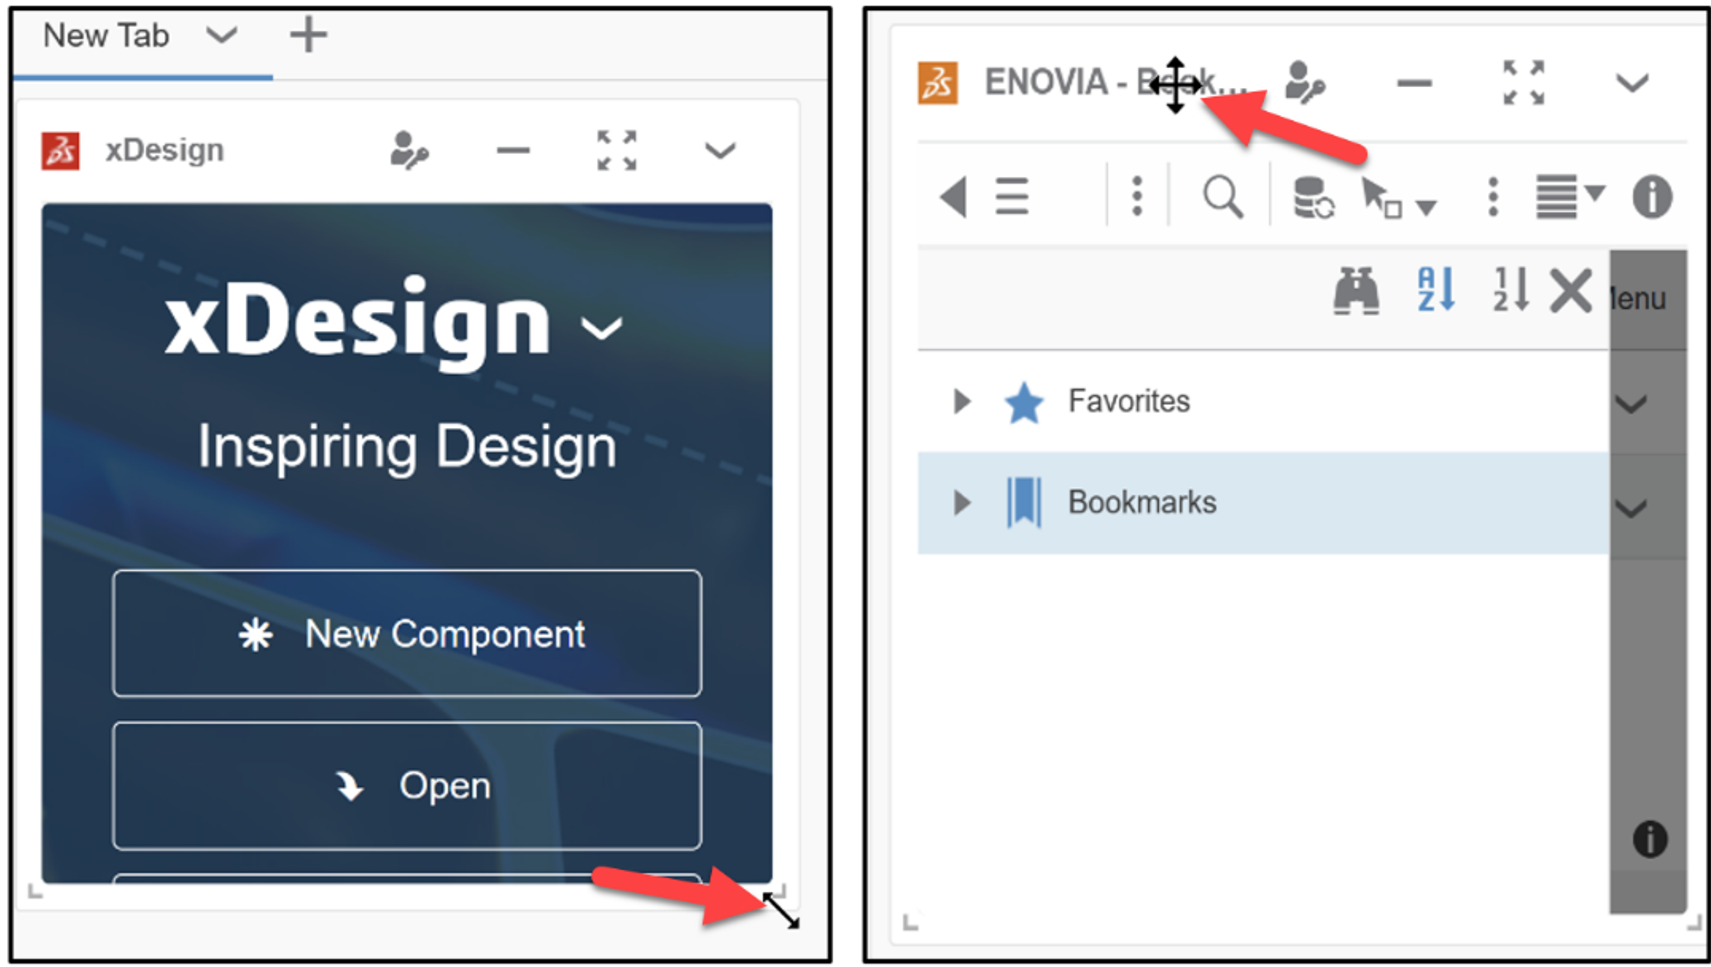Click the database refresh icon in ENOVIA toolbar

pyautogui.click(x=1311, y=196)
